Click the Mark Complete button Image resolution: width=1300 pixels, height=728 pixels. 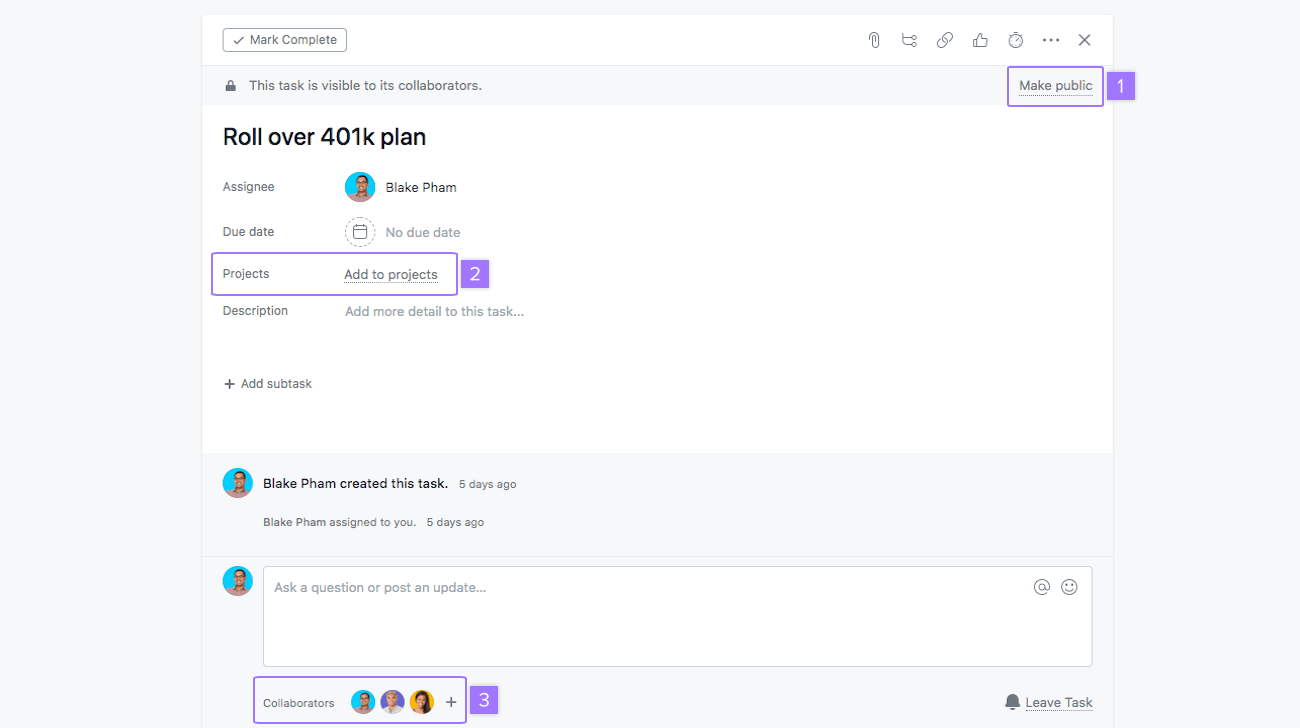[x=285, y=40]
